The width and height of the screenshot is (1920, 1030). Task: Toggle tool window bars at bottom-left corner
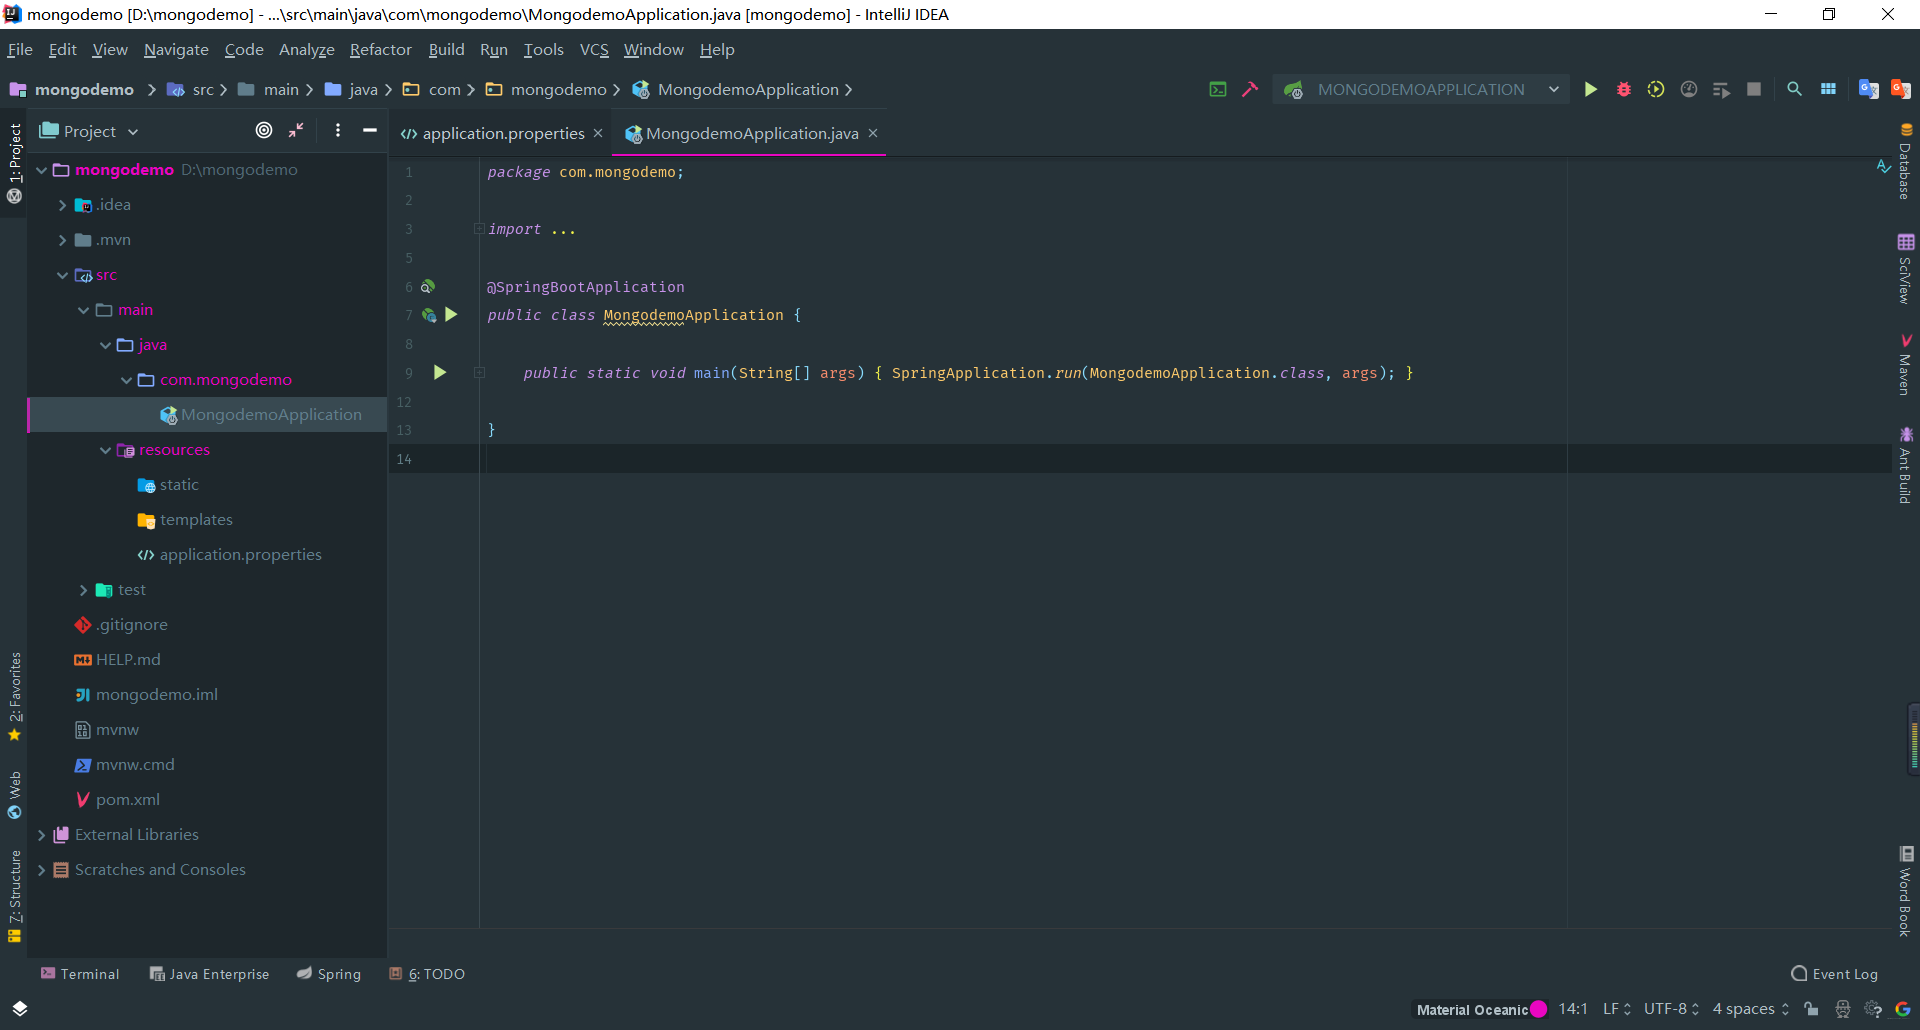coord(20,1008)
